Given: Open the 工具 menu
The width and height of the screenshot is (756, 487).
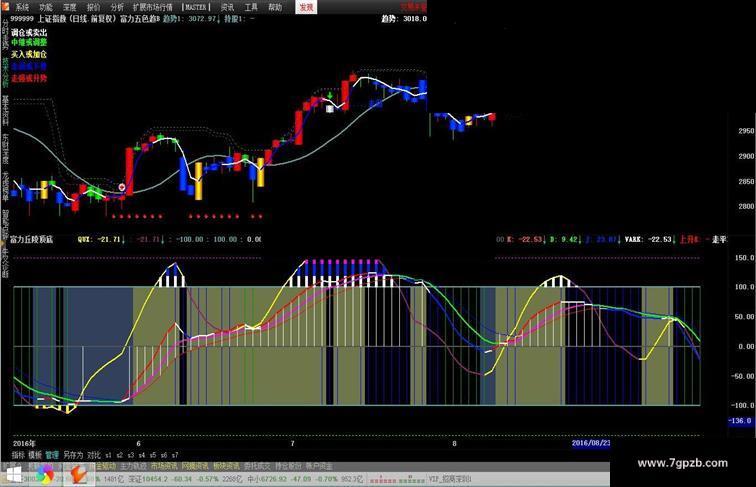Looking at the screenshot, I should [x=251, y=7].
